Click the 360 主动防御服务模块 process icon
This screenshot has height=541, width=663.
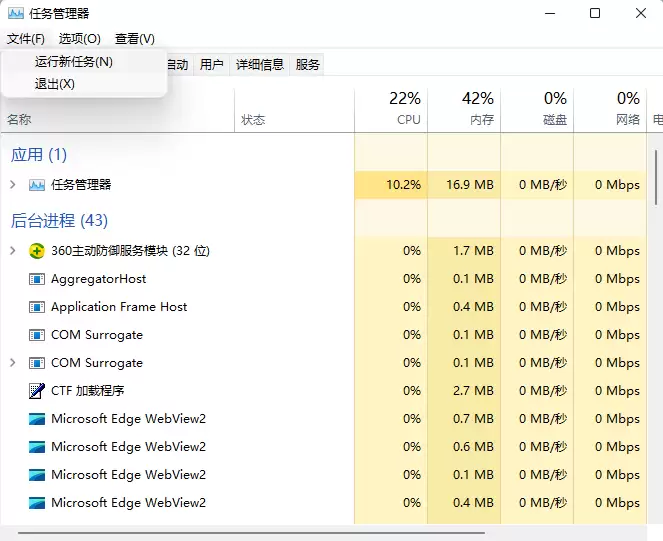pyautogui.click(x=37, y=251)
